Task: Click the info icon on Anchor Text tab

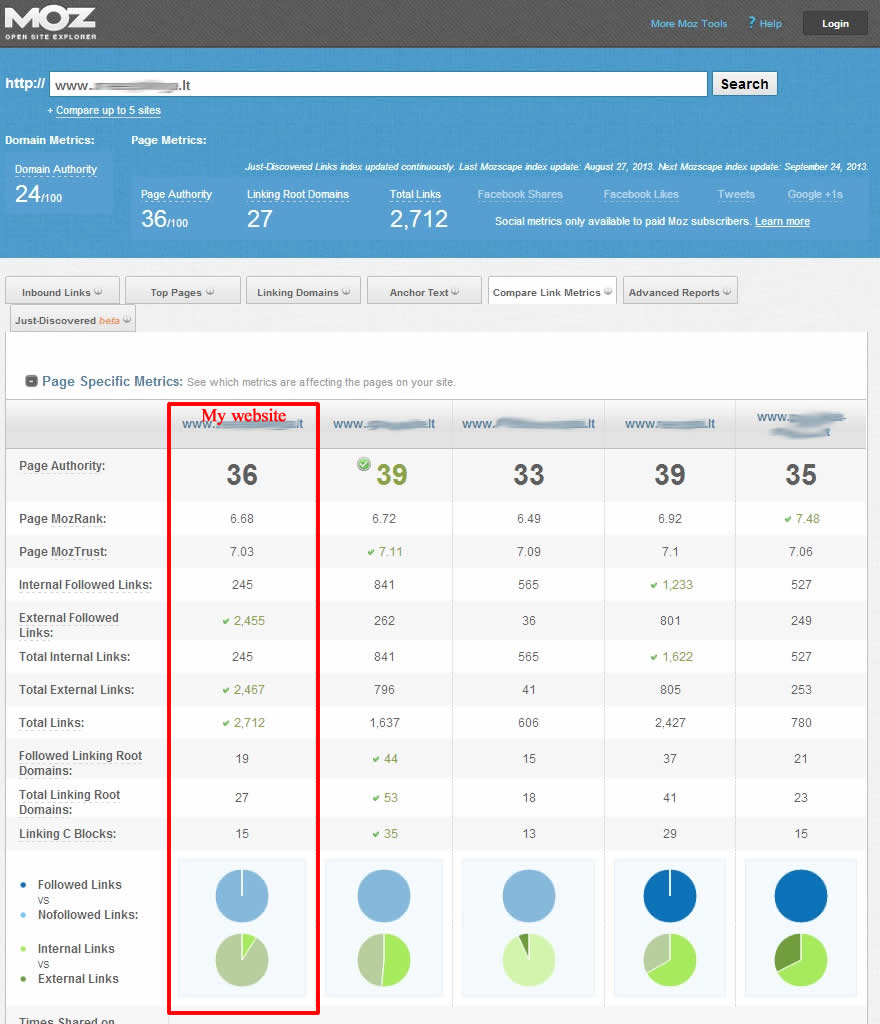Action: [457, 292]
